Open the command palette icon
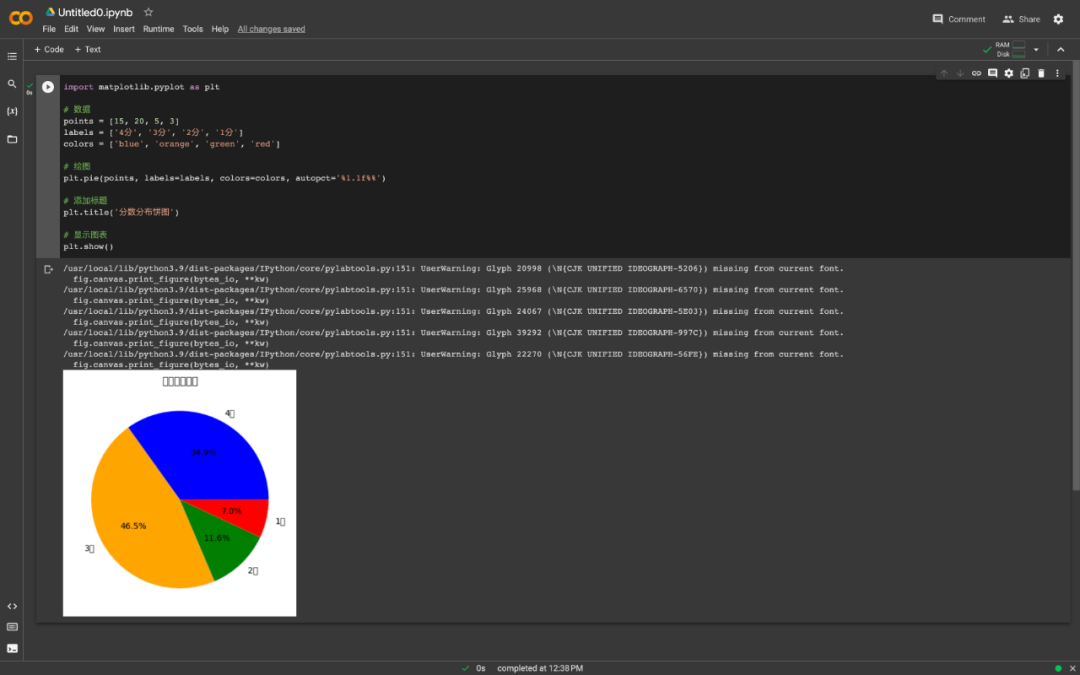 pos(12,627)
